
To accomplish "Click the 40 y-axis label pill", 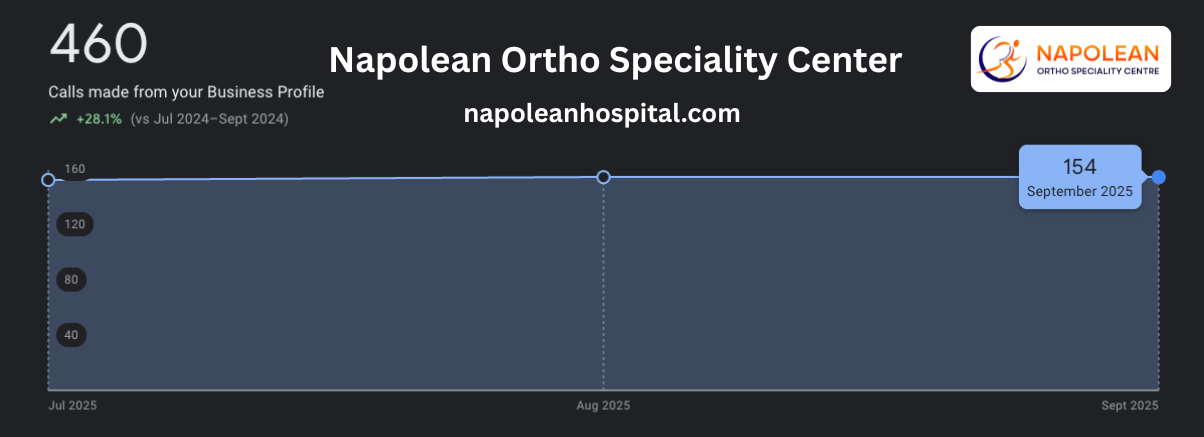I will pyautogui.click(x=71, y=334).
